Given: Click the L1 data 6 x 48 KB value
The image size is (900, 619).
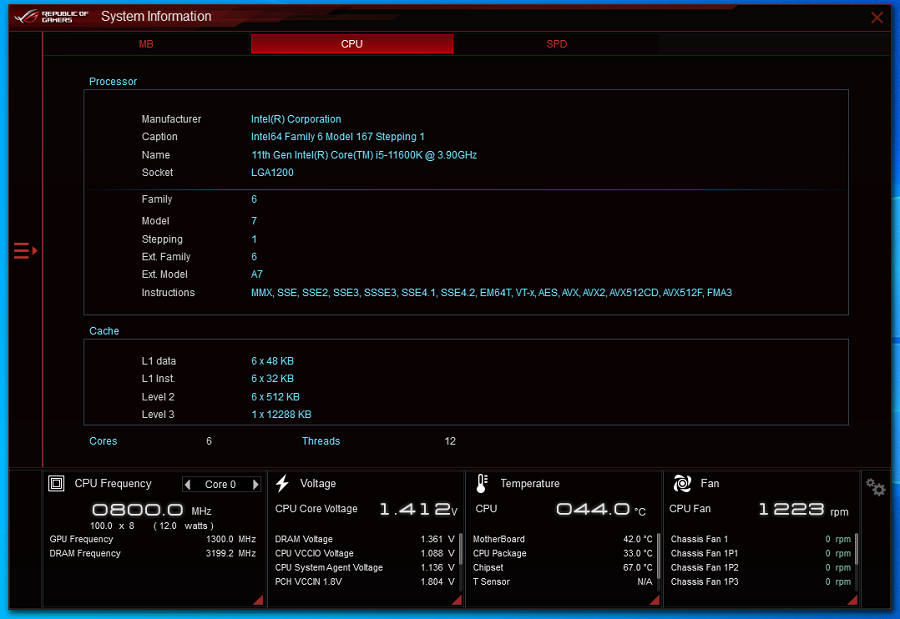Looking at the screenshot, I should tap(272, 361).
